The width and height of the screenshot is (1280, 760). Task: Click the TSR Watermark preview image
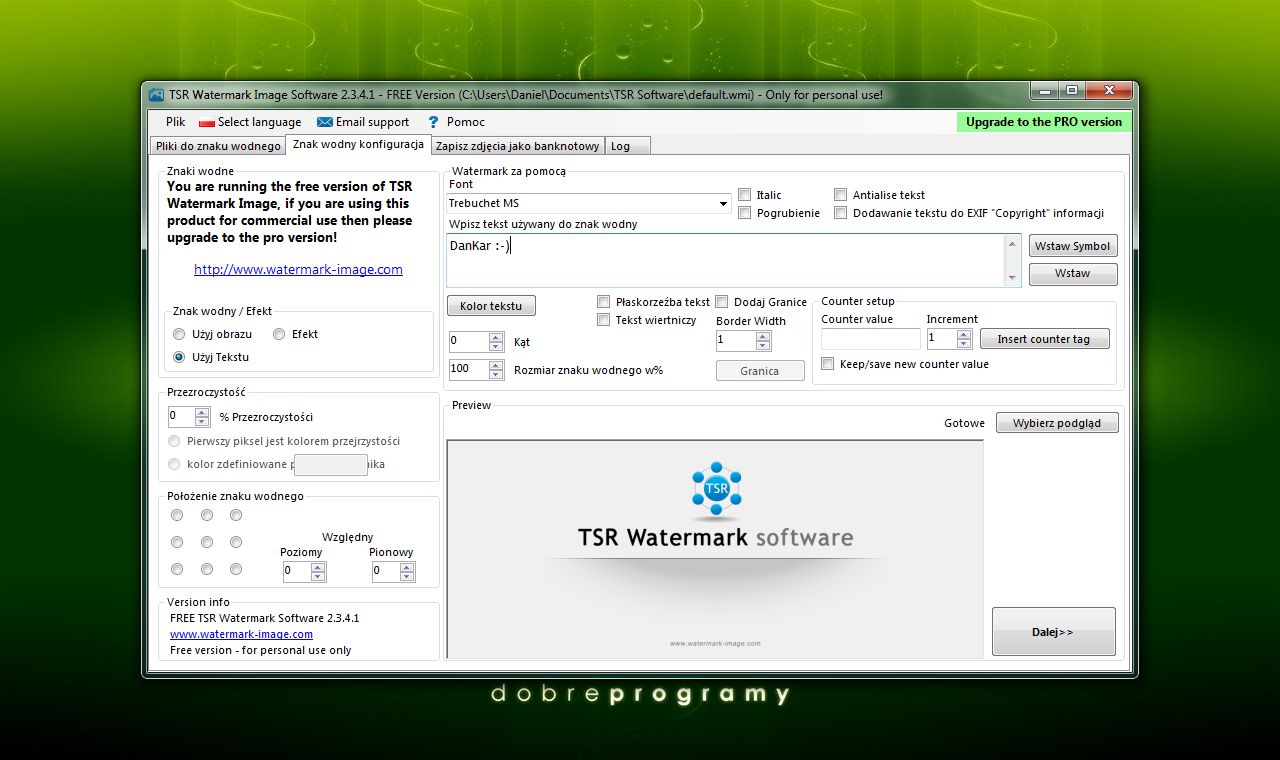(715, 549)
